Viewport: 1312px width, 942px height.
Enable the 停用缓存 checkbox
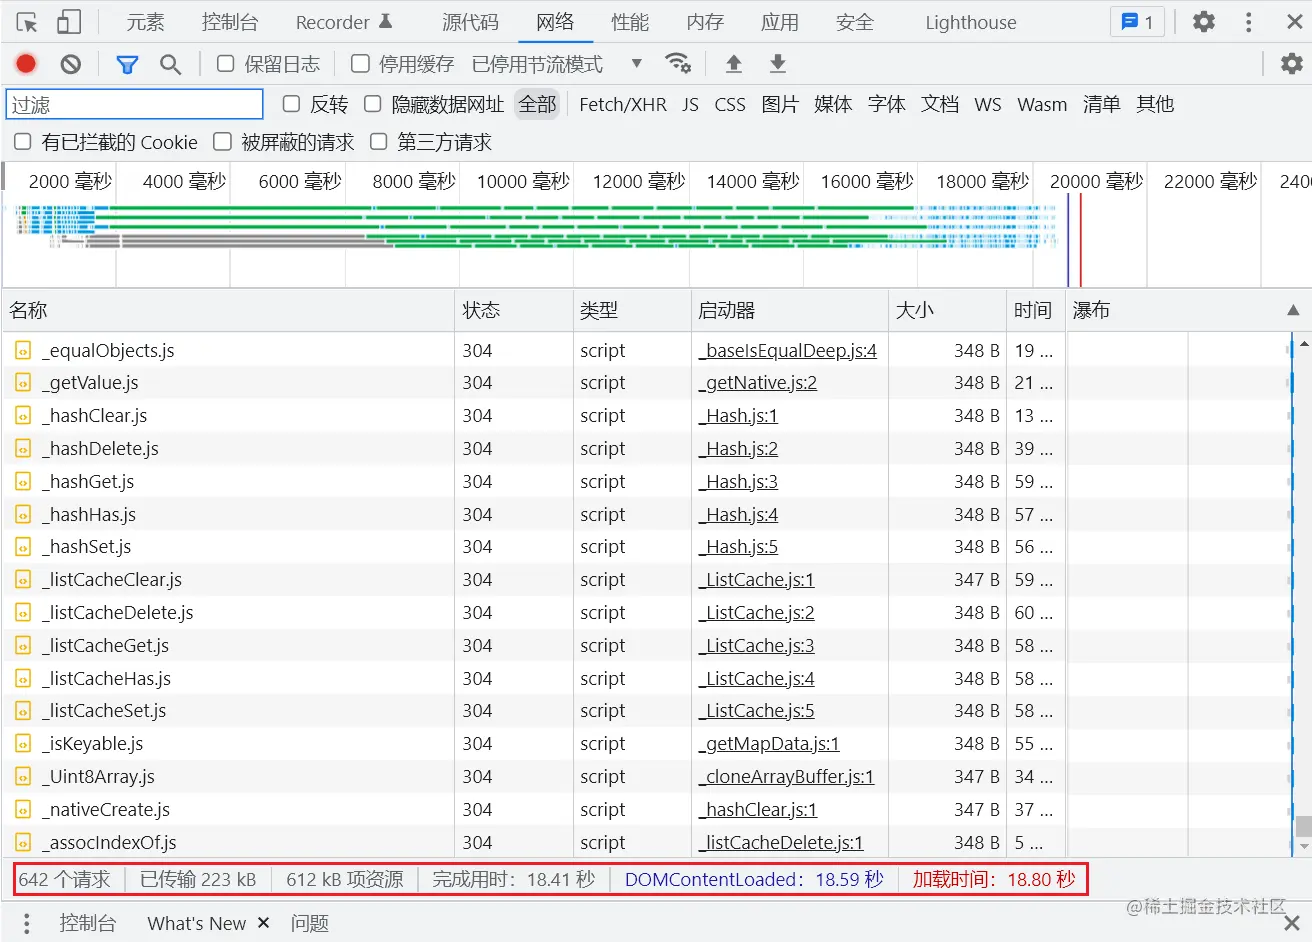[360, 64]
